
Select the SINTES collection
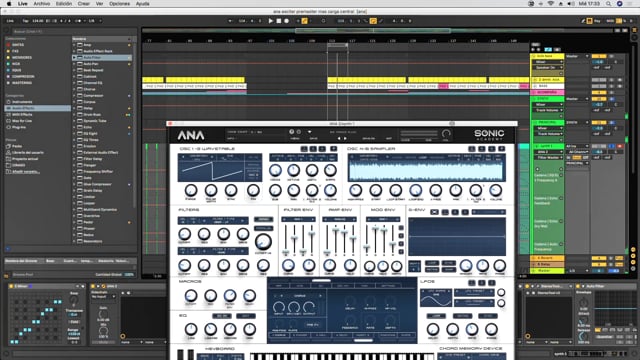click(18, 45)
